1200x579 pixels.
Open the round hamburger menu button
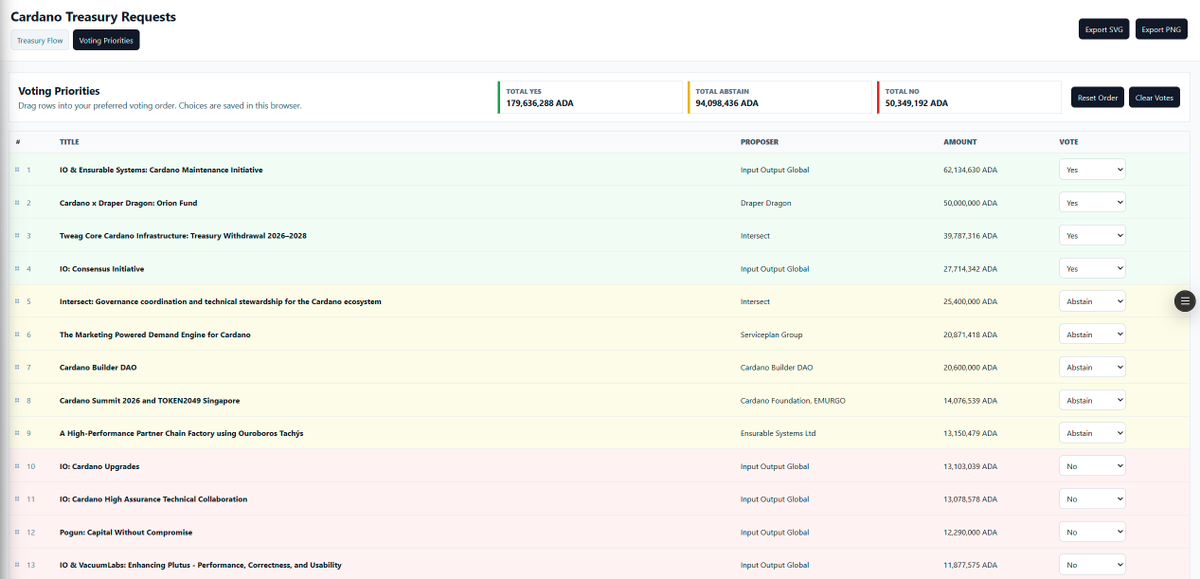(x=1185, y=301)
